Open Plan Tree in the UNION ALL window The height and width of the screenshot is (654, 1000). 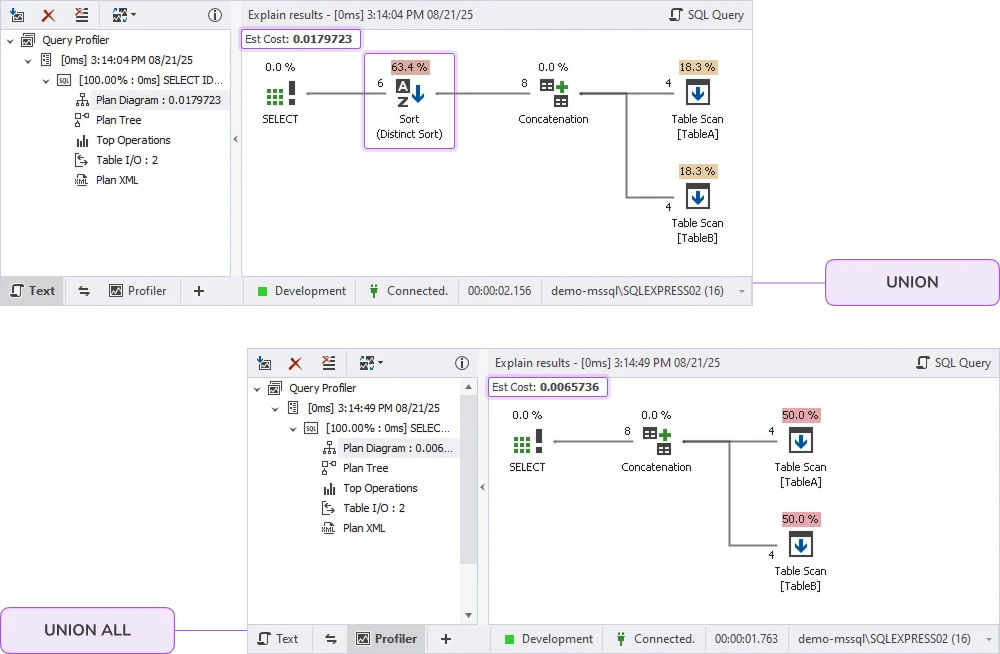pyautogui.click(x=355, y=468)
